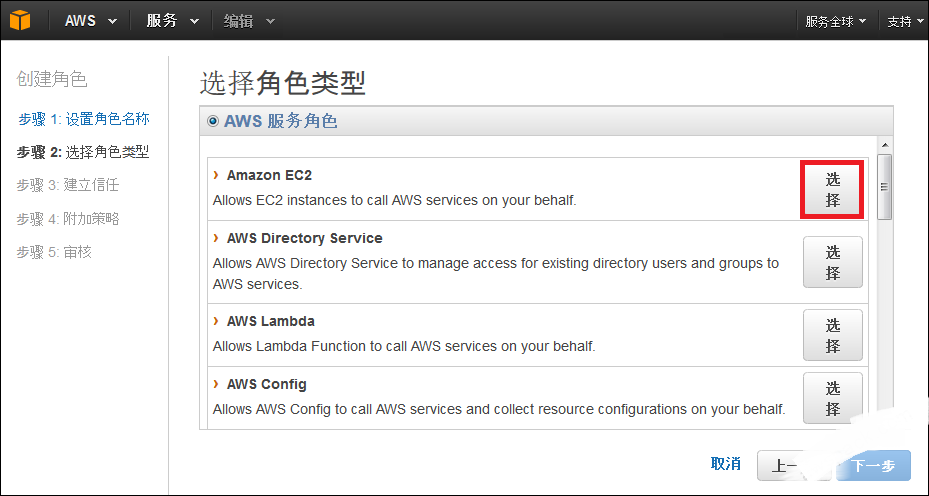Select the AWS 服务角色 radio button
The width and height of the screenshot is (929, 496).
point(213,121)
